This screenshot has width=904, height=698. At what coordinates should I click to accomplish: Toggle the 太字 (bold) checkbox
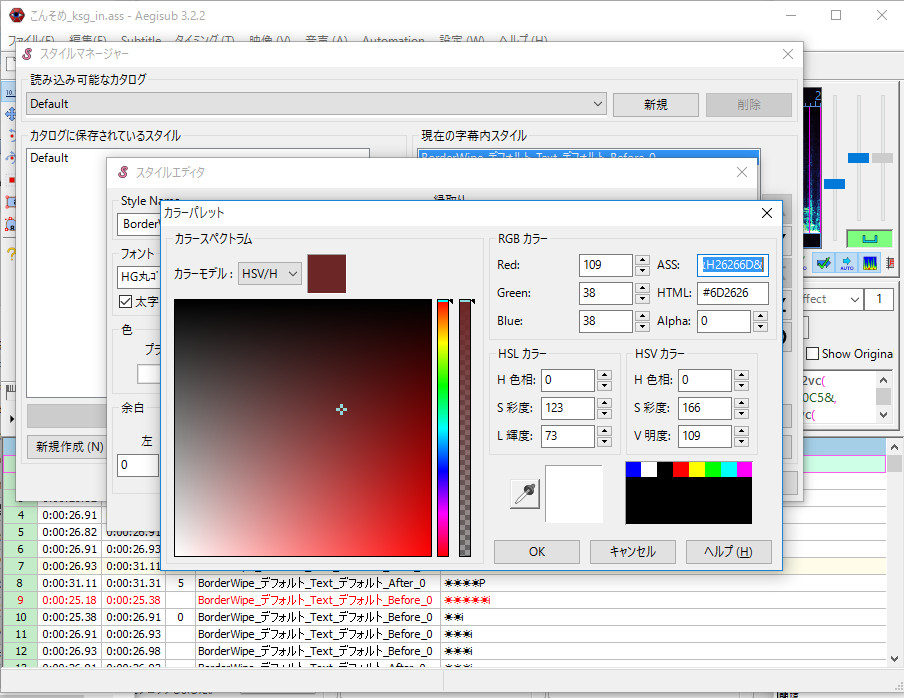pyautogui.click(x=125, y=301)
